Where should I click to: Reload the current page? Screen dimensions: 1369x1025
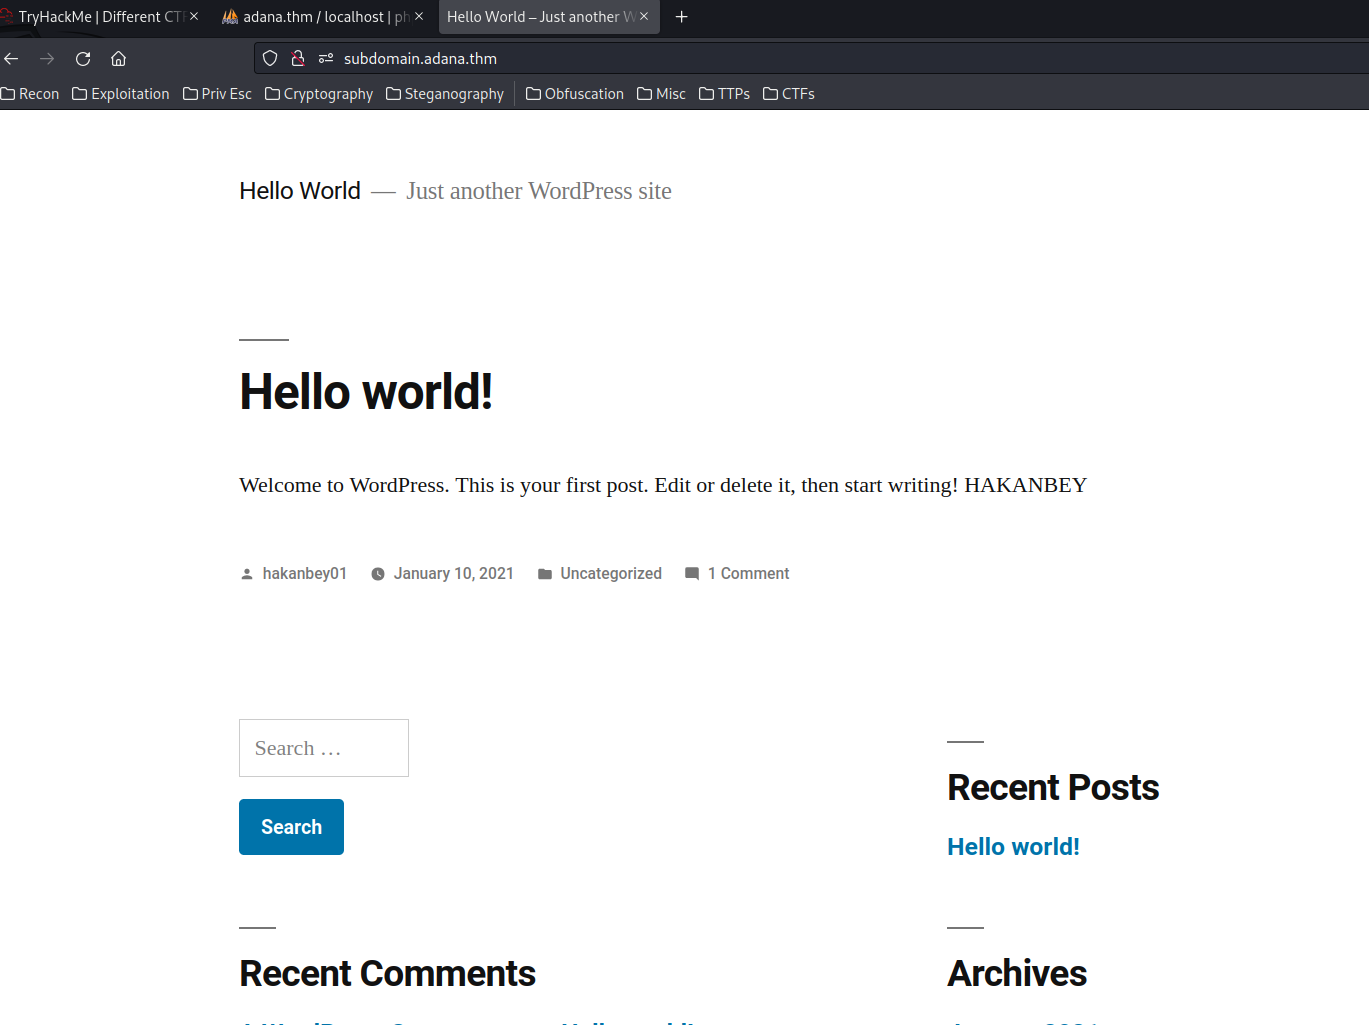[83, 59]
